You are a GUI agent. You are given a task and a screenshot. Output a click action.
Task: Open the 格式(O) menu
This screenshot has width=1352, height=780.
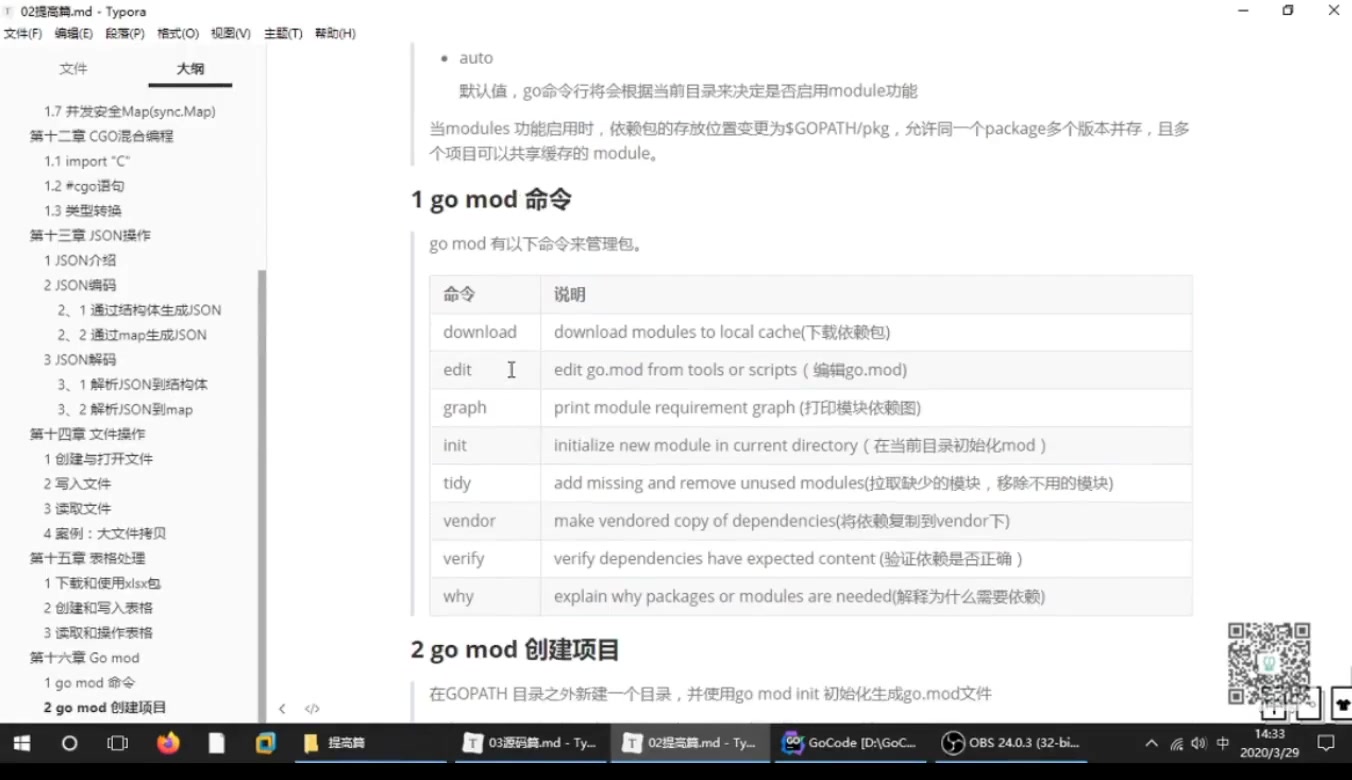tap(178, 33)
